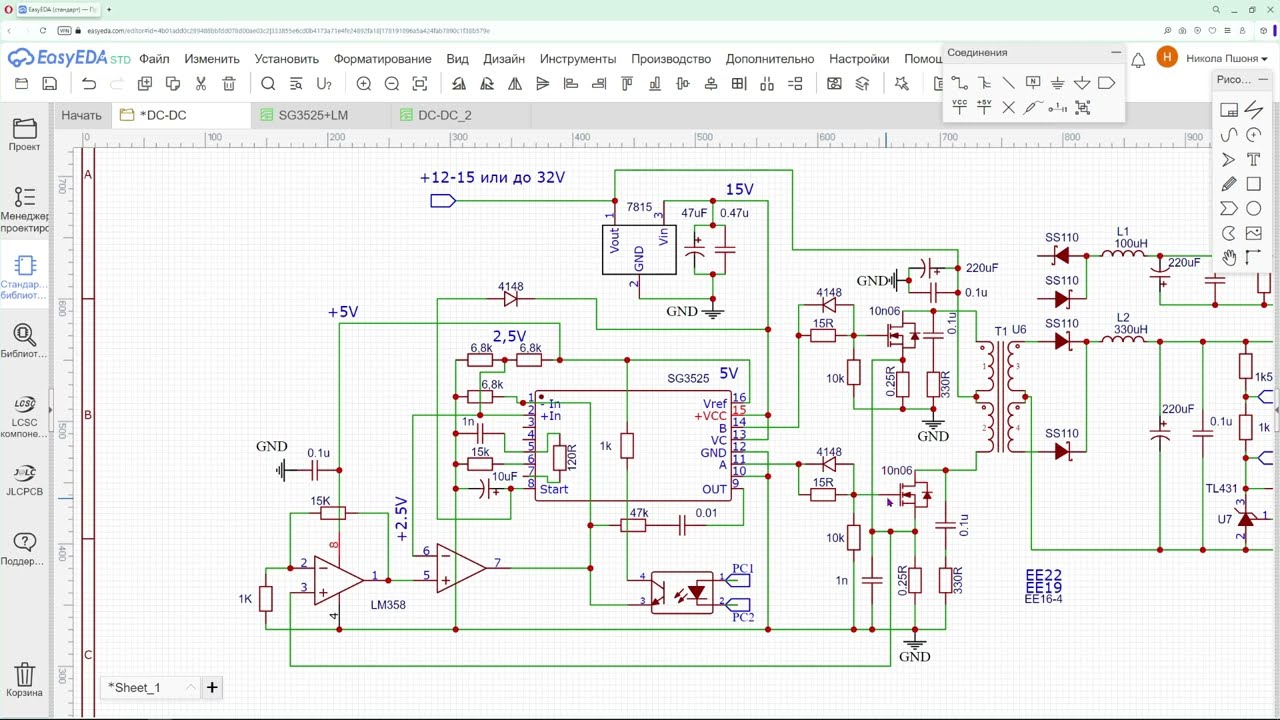This screenshot has height=720, width=1280.
Task: Open LCSC компоненты sidebar panel
Action: 25,417
